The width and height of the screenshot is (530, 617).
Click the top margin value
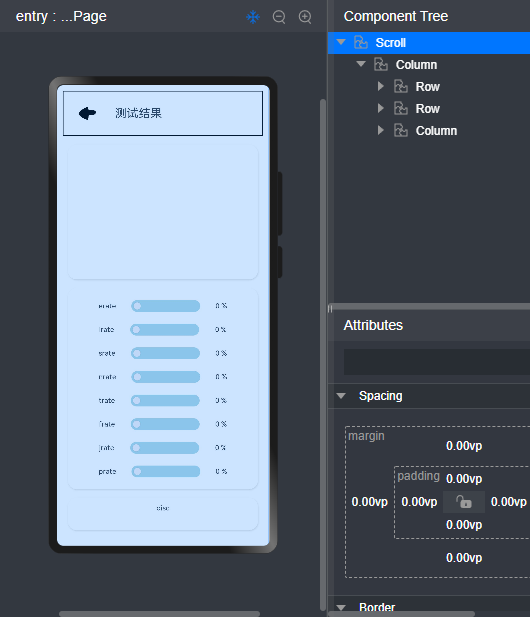[x=464, y=446]
